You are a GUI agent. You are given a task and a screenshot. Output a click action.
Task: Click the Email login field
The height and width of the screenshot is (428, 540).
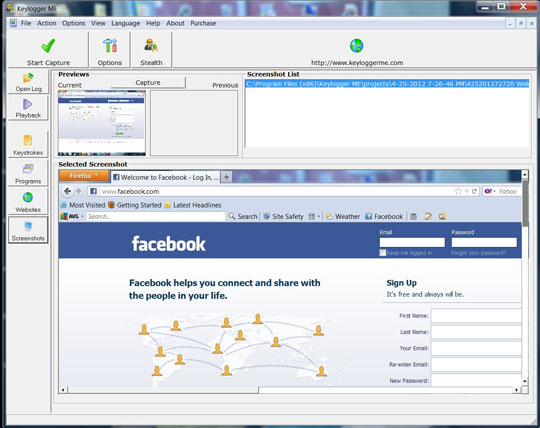(412, 242)
